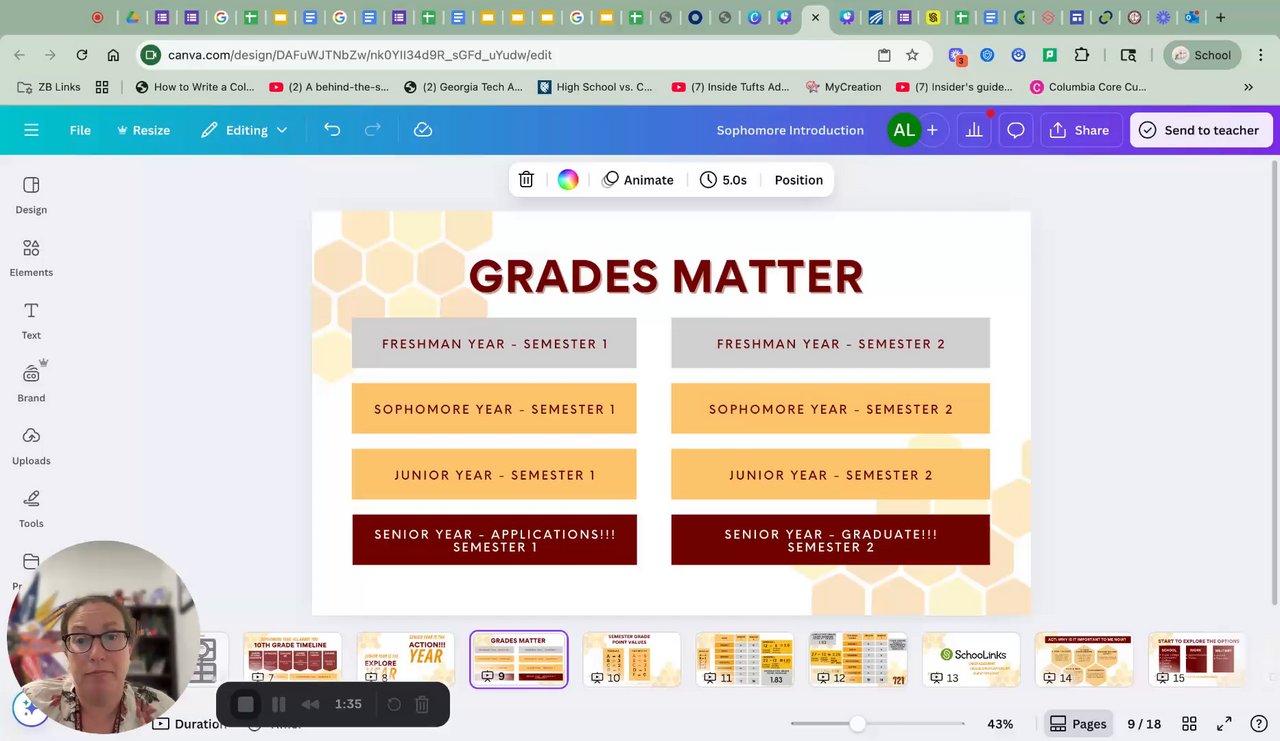
Task: Adjust the zoom slider handle
Action: [x=857, y=723]
